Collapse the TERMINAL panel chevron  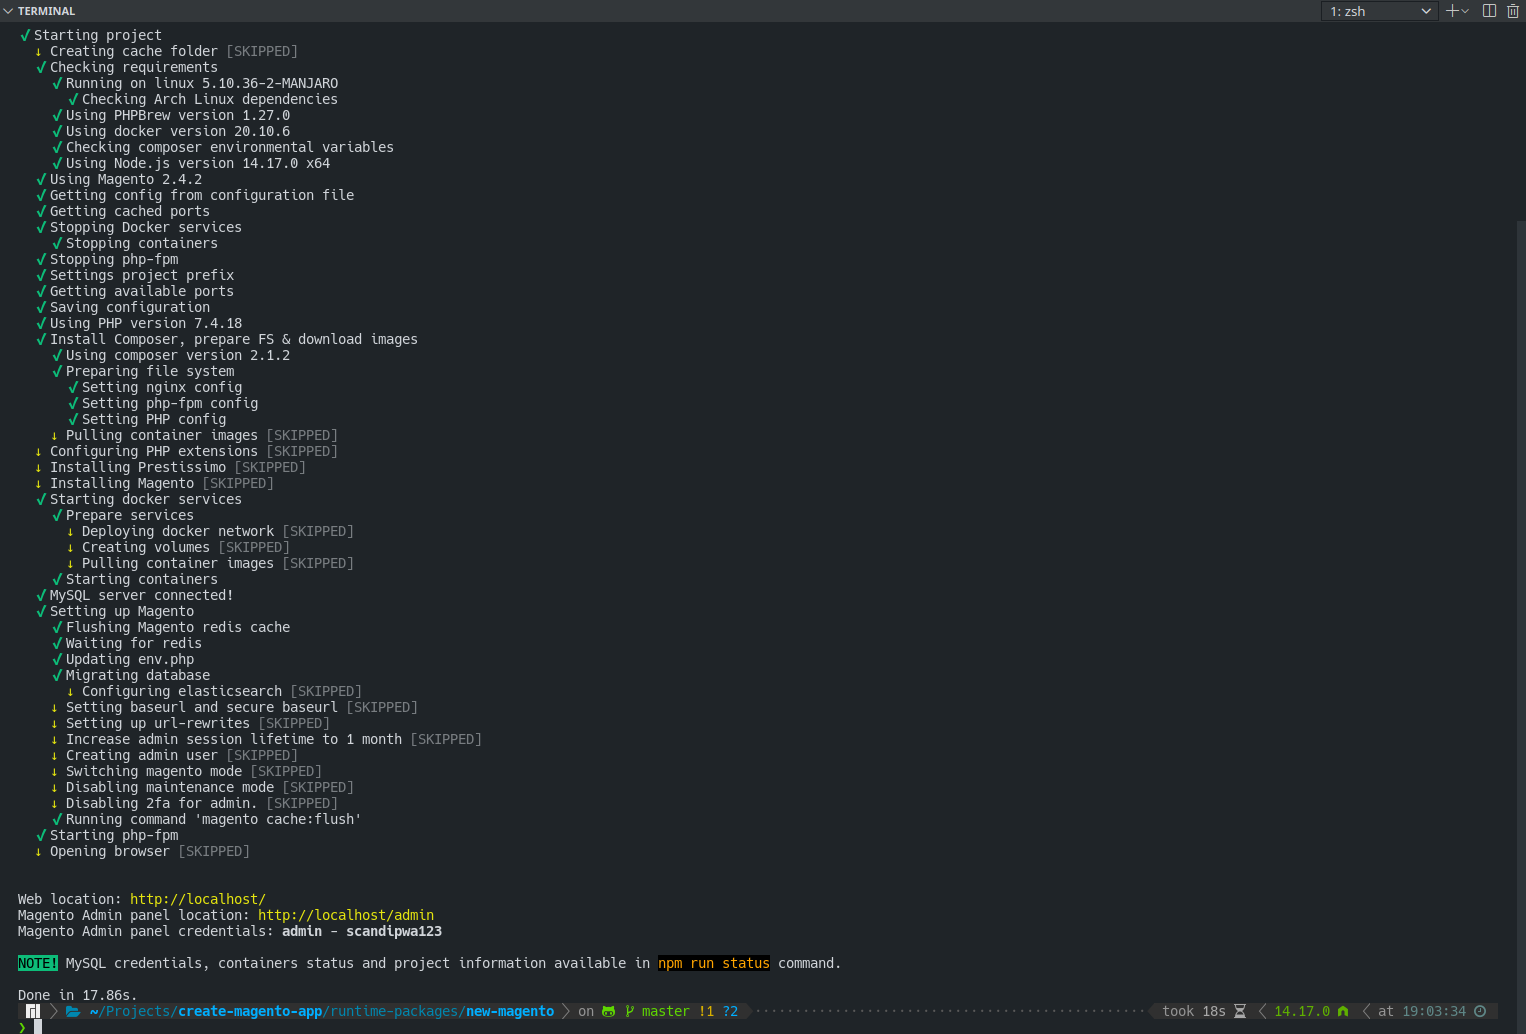[8, 11]
